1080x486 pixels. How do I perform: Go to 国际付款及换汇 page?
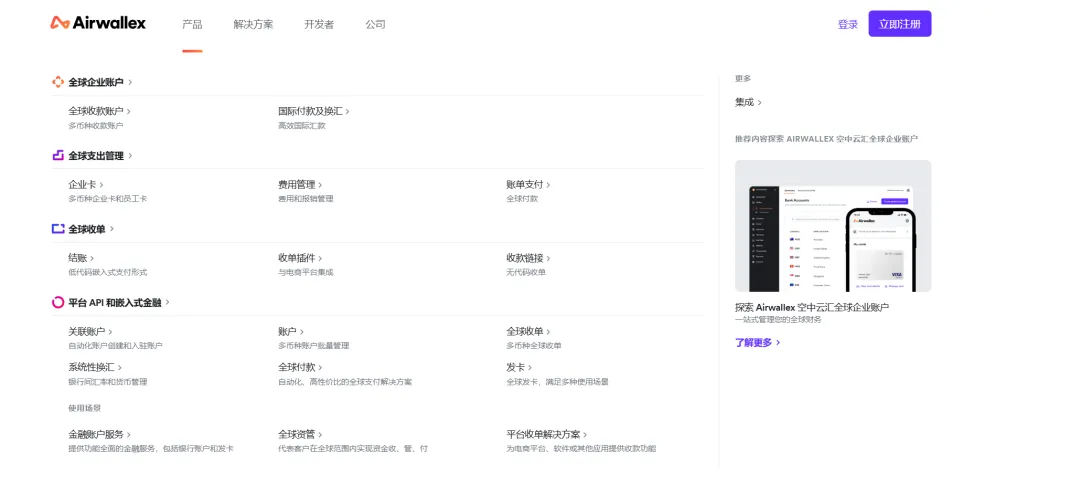[x=313, y=111]
